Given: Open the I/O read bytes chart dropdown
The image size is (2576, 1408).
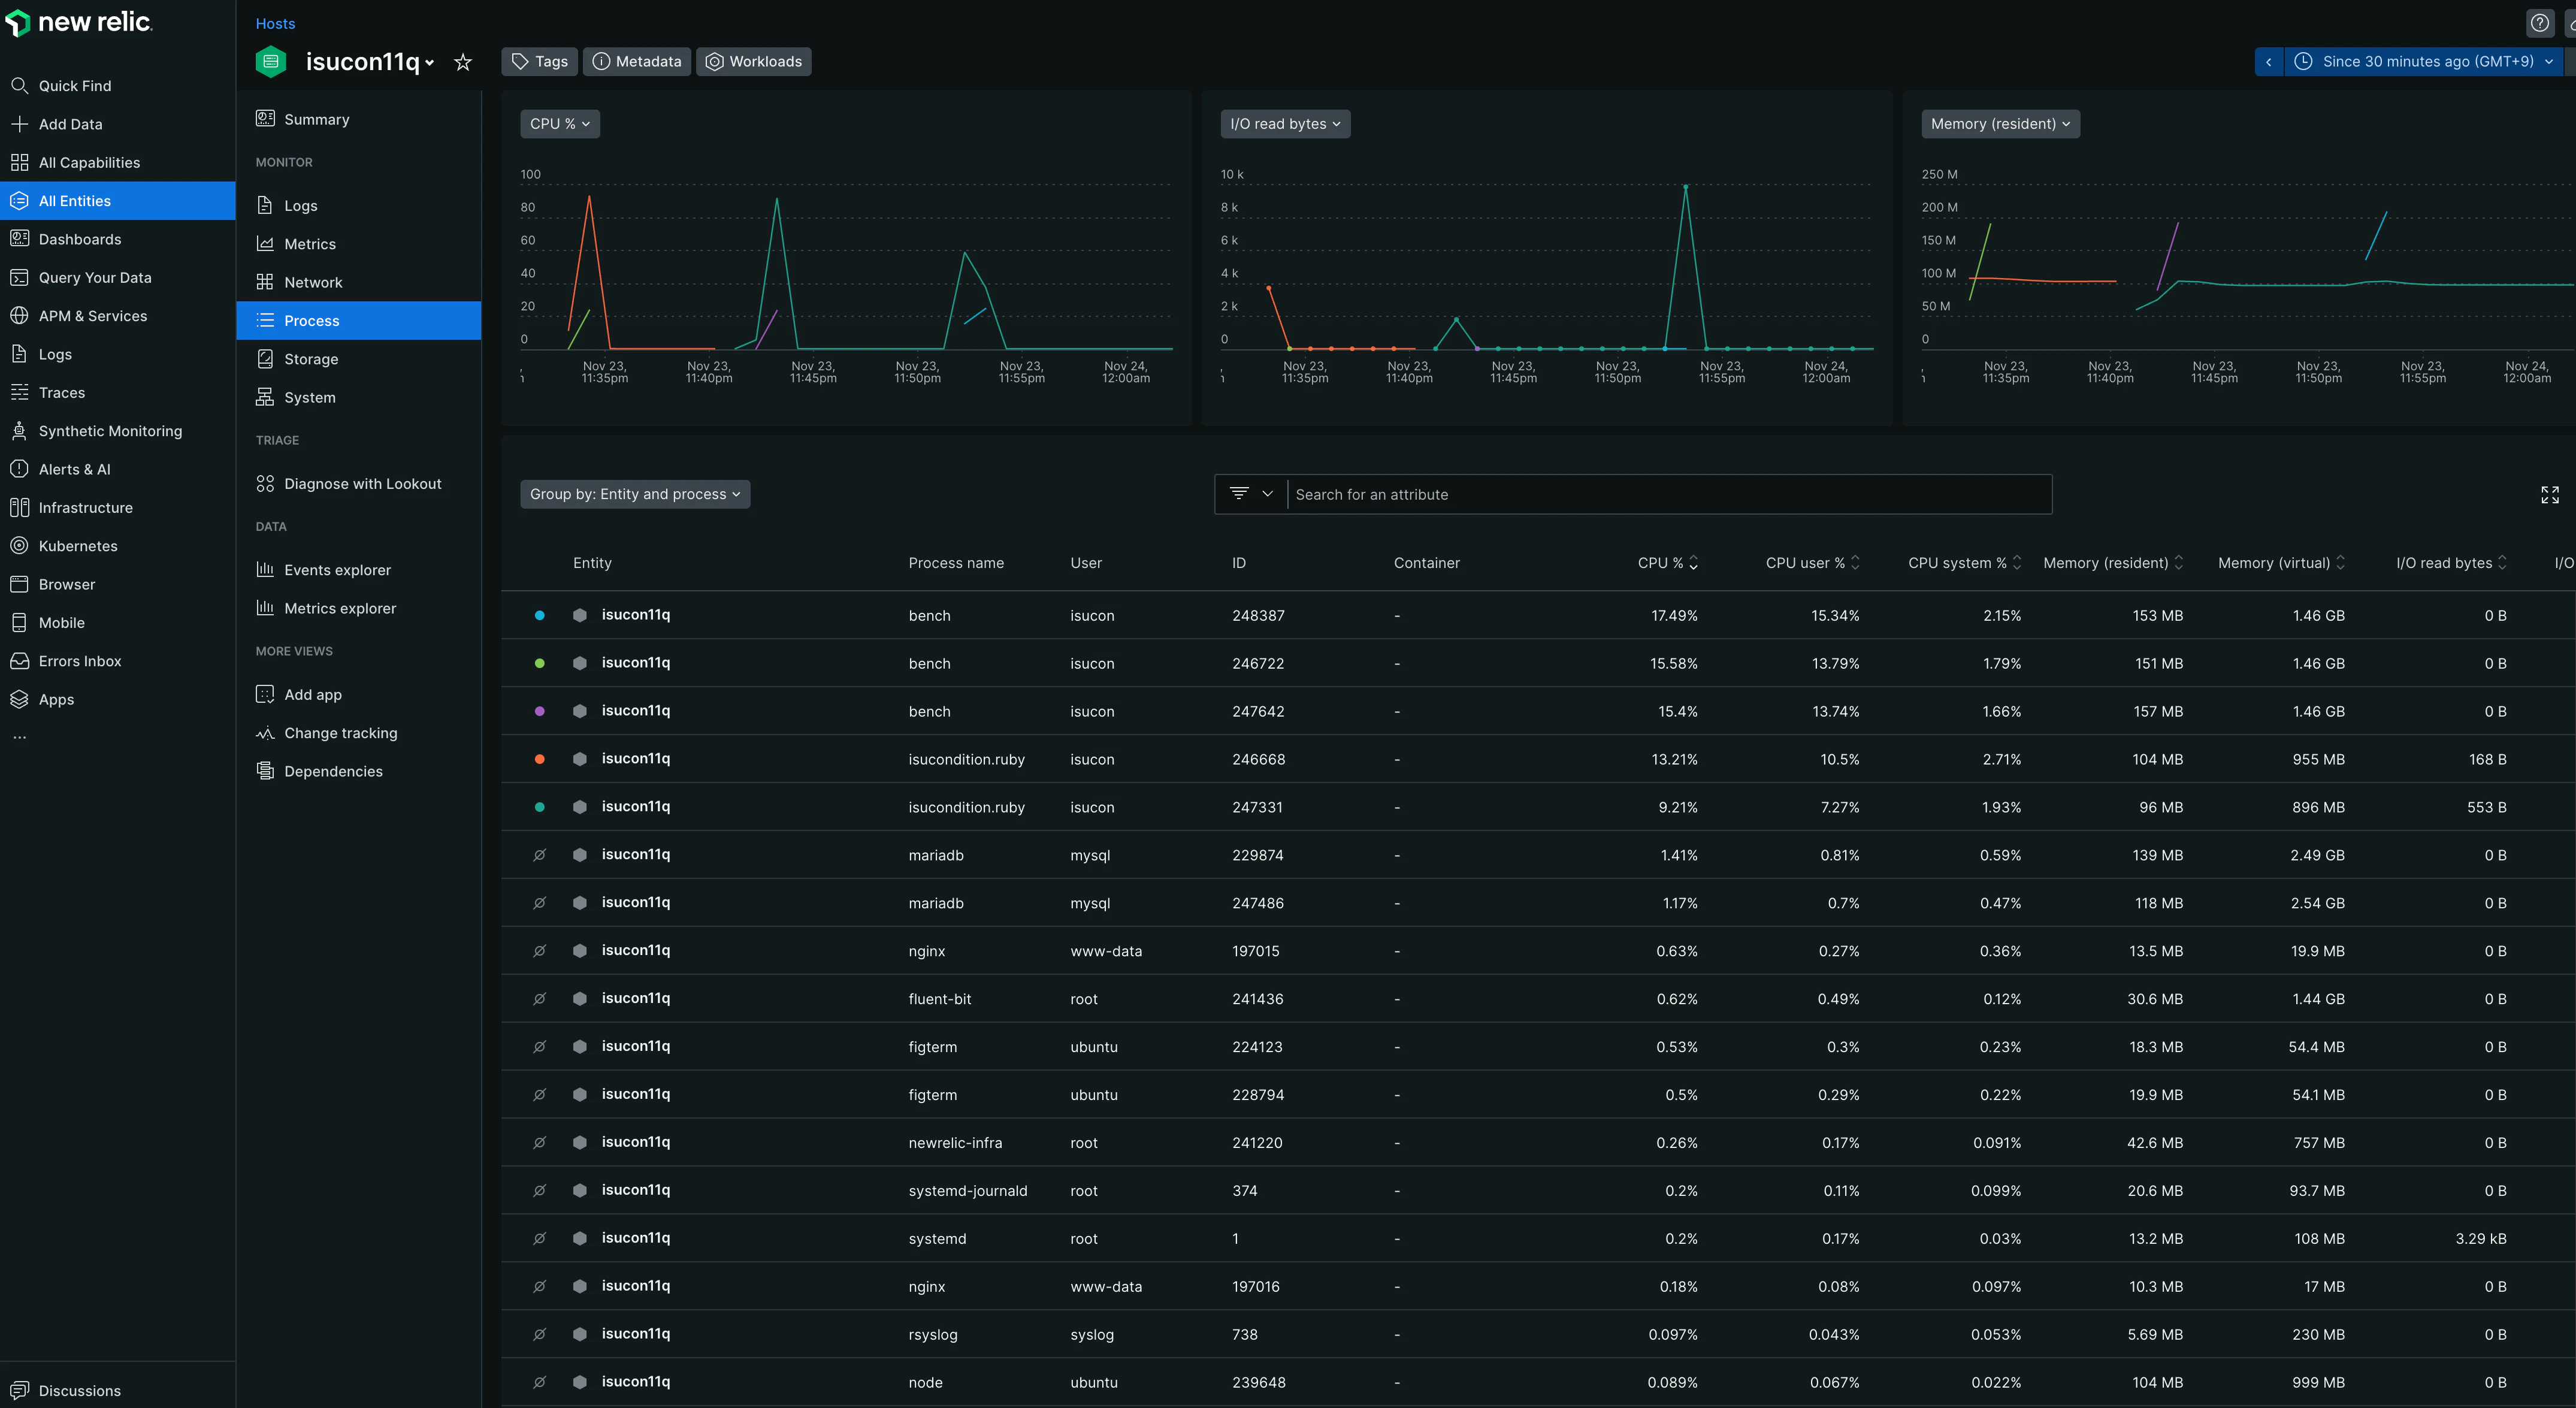Looking at the screenshot, I should click(1285, 124).
